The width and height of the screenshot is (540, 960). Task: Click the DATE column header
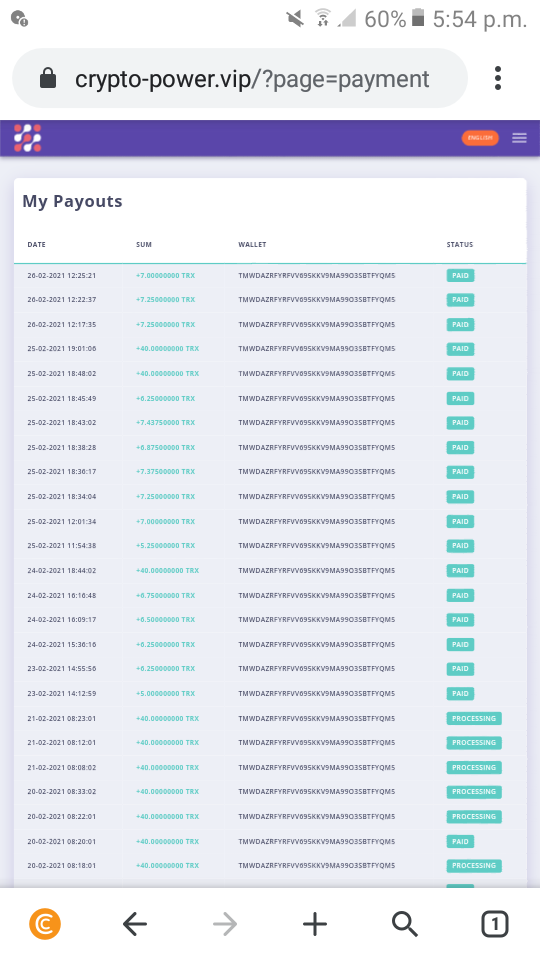pyautogui.click(x=36, y=244)
